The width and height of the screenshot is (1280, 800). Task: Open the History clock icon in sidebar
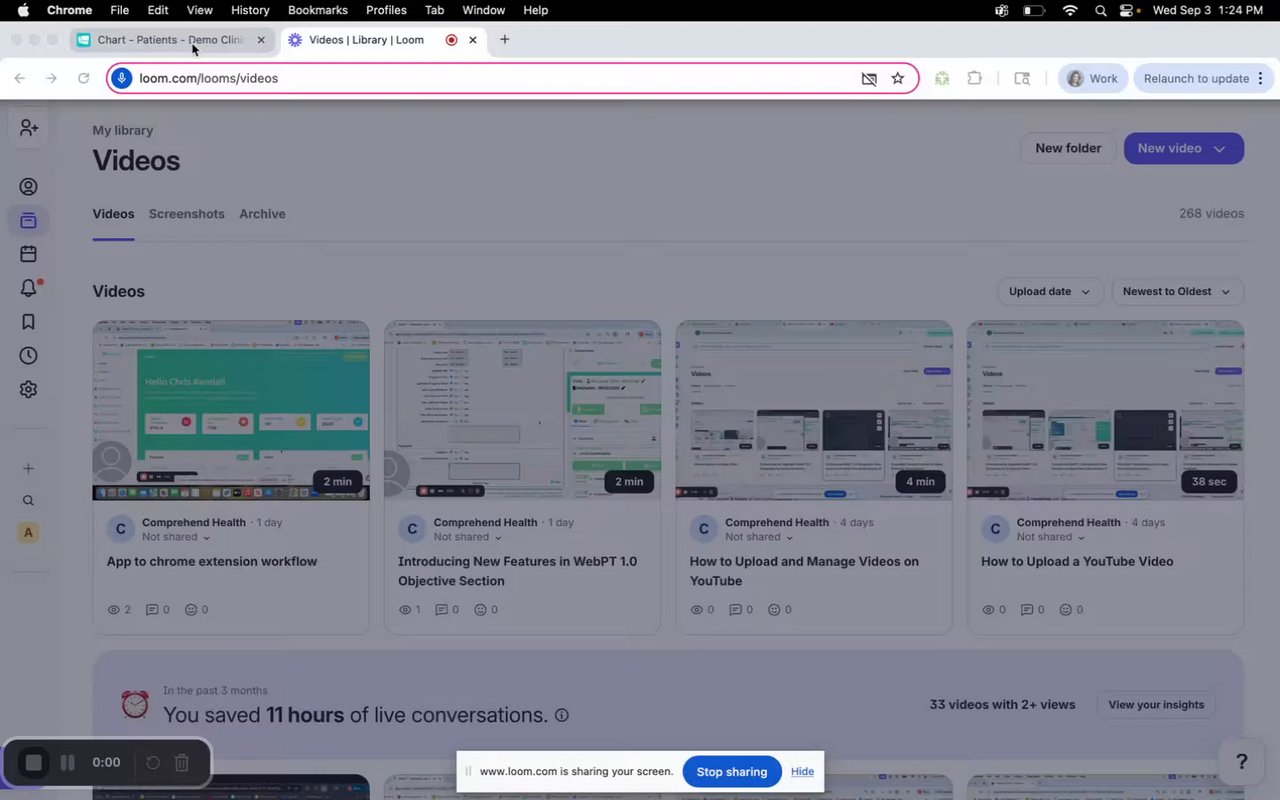tap(28, 356)
